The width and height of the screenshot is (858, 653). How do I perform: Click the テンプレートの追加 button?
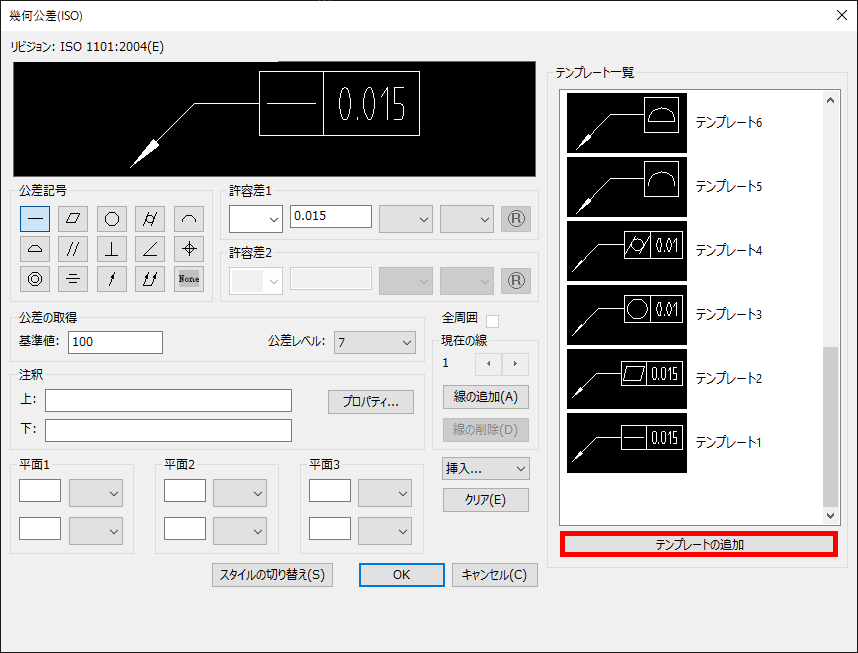click(698, 545)
